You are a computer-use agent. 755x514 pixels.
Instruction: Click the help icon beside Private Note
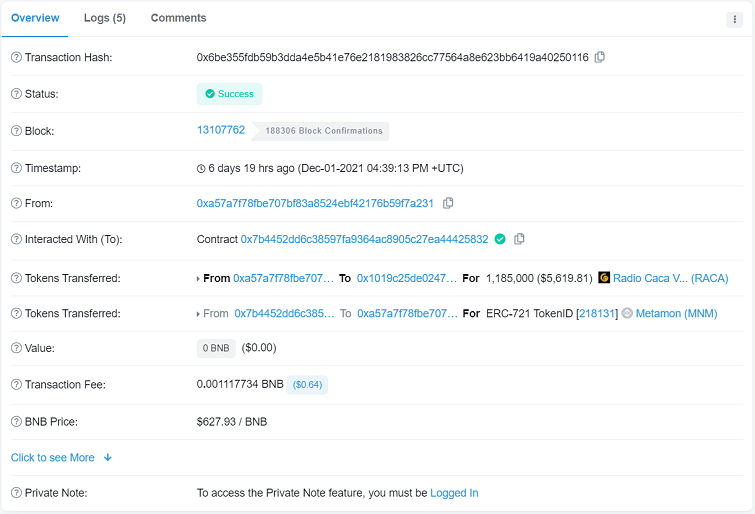point(16,493)
